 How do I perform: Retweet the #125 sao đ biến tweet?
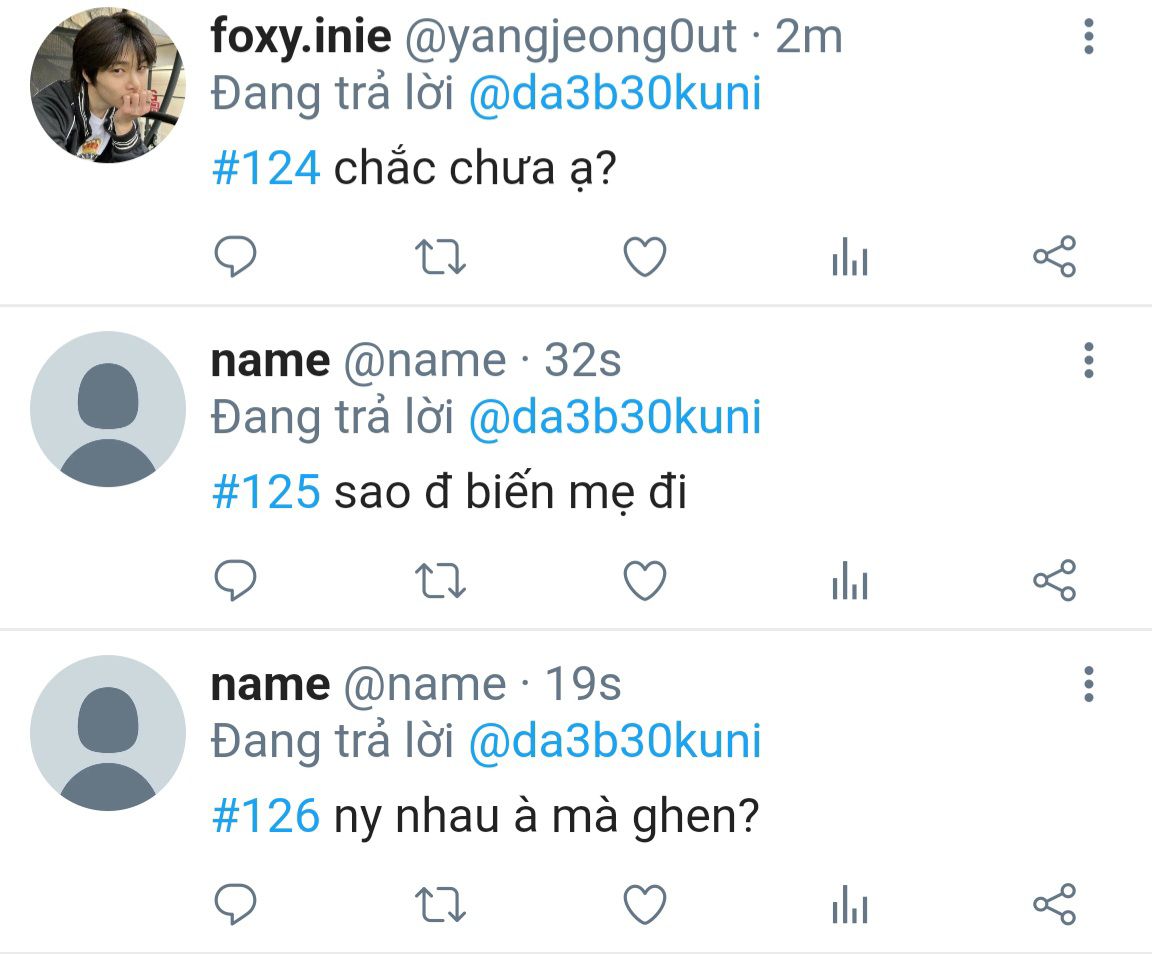440,581
